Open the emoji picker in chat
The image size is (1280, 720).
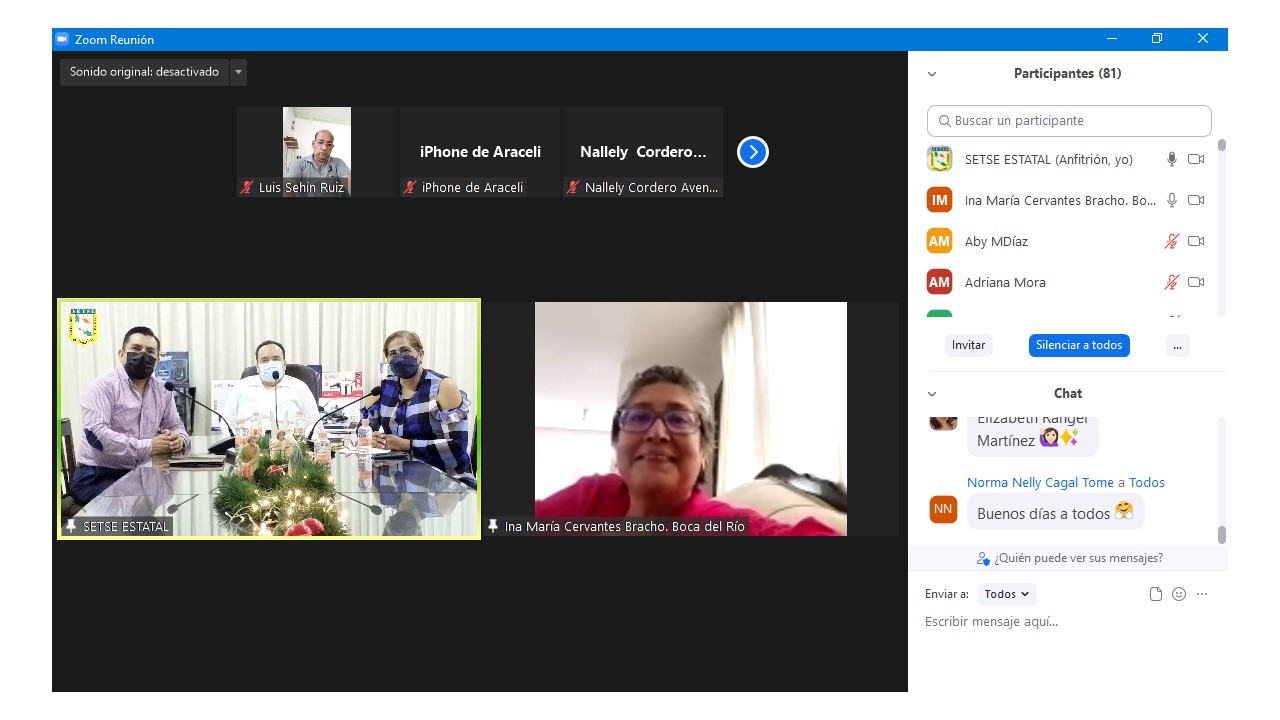1179,594
